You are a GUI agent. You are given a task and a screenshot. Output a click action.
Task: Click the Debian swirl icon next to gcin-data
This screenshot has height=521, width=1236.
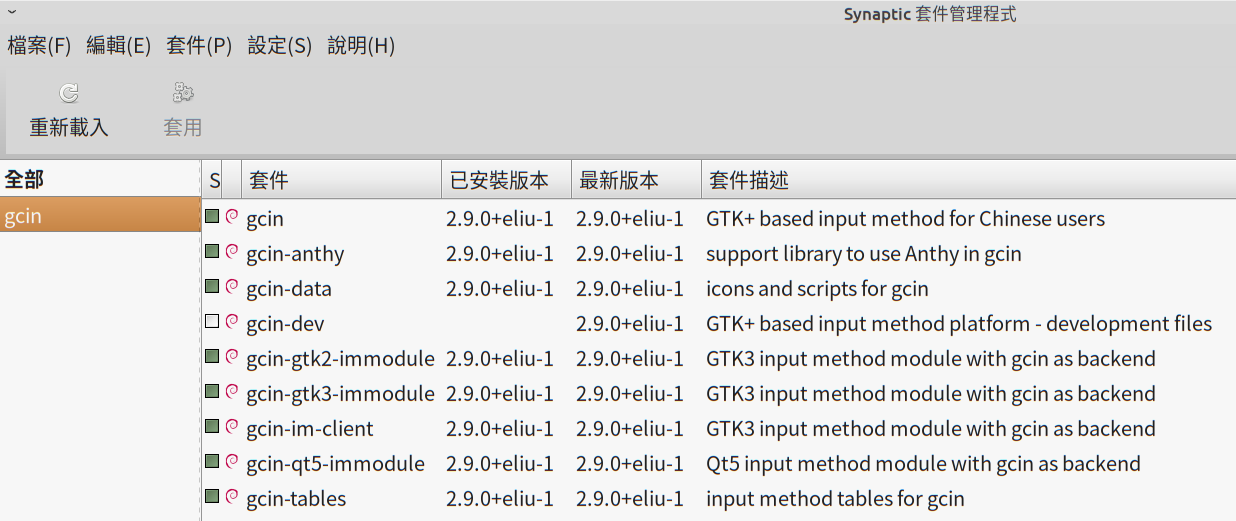(232, 287)
